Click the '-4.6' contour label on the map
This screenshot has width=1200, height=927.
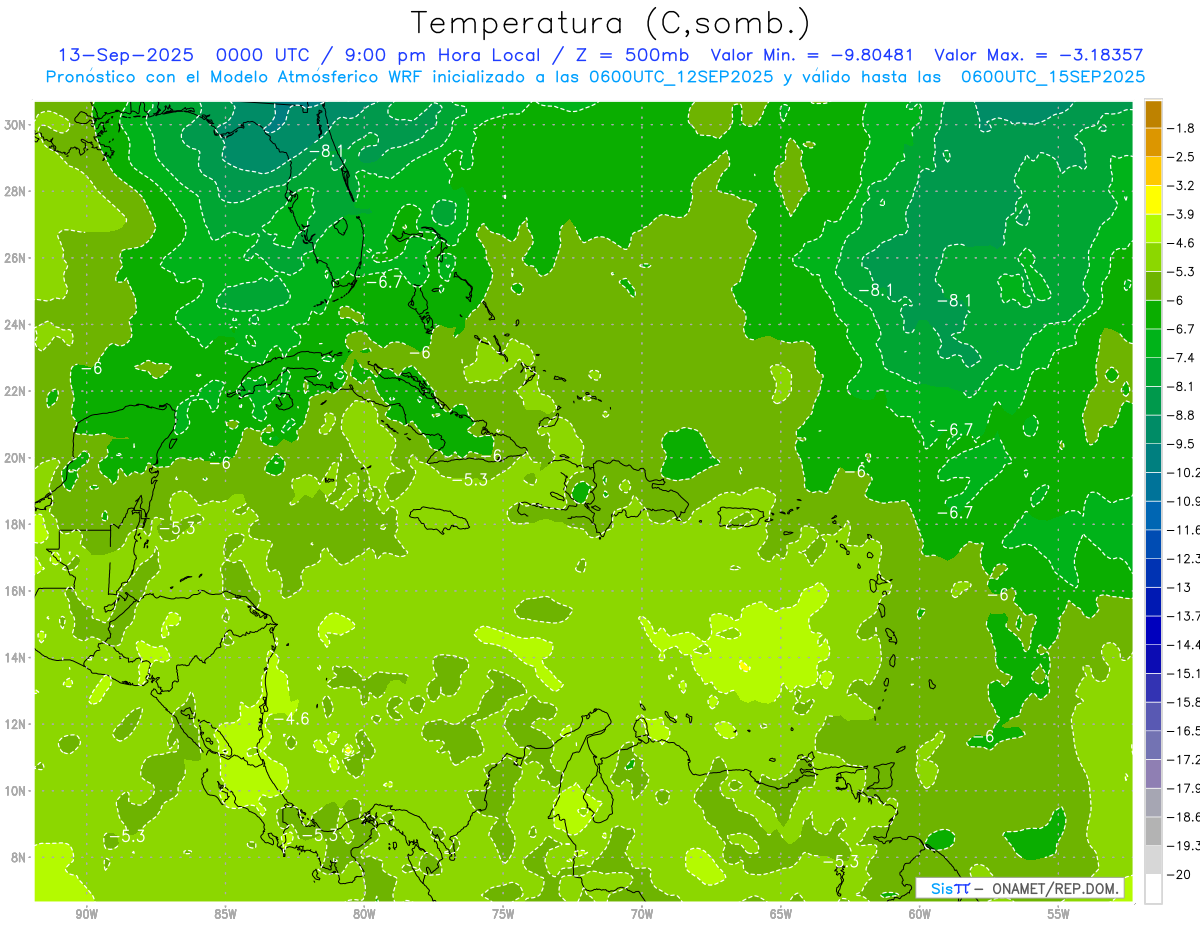[x=291, y=718]
